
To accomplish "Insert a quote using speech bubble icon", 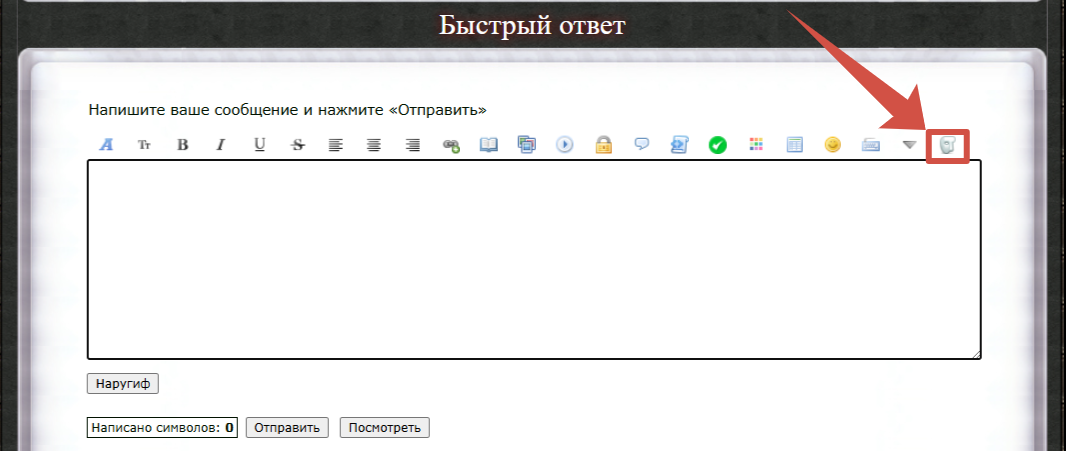I will [x=642, y=145].
